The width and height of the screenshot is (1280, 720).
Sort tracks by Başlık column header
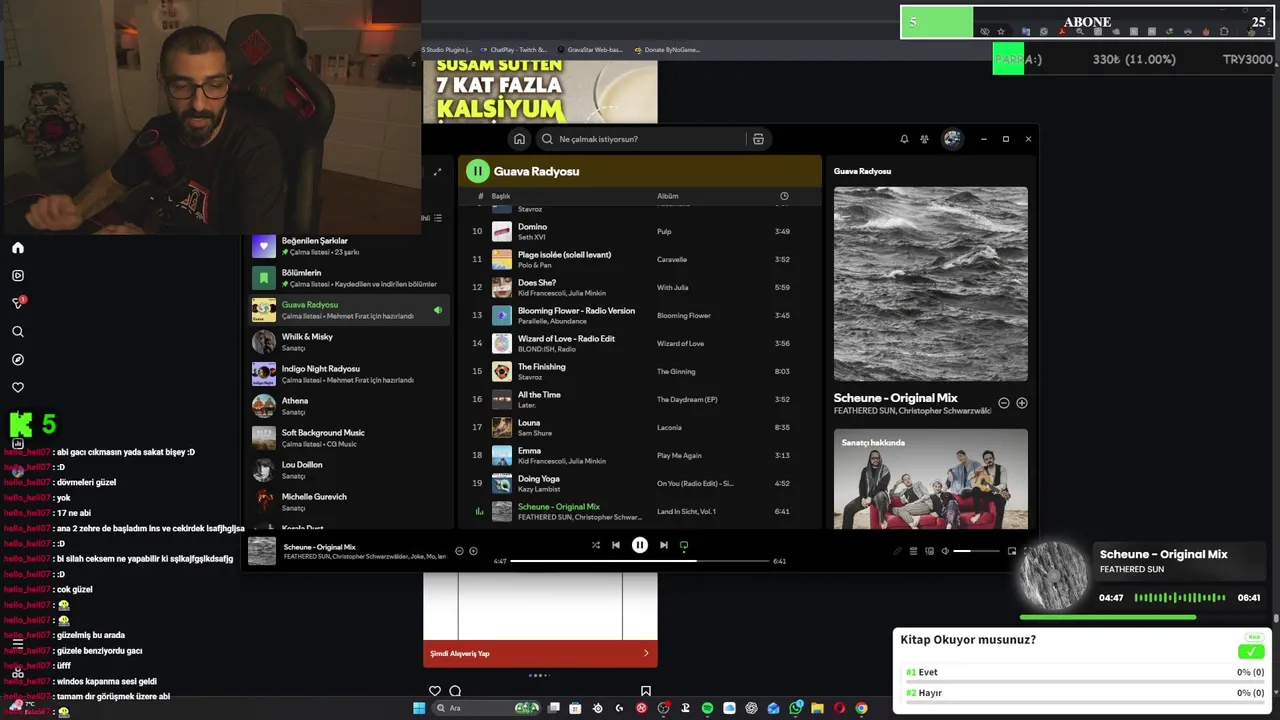coord(501,196)
